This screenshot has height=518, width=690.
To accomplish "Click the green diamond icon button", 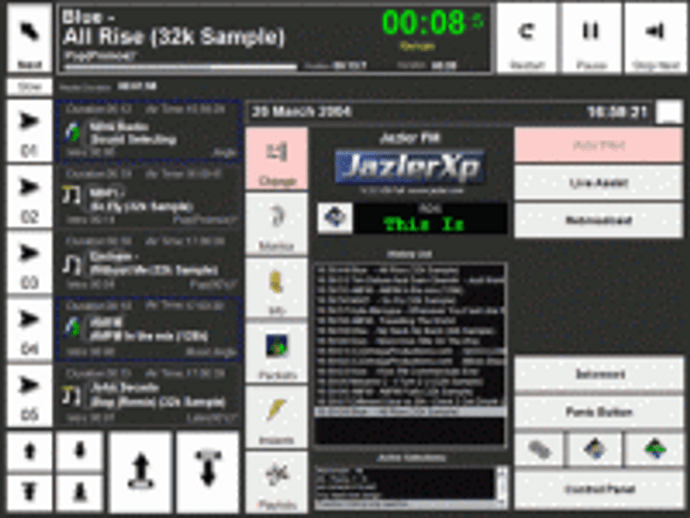I will coord(655,449).
